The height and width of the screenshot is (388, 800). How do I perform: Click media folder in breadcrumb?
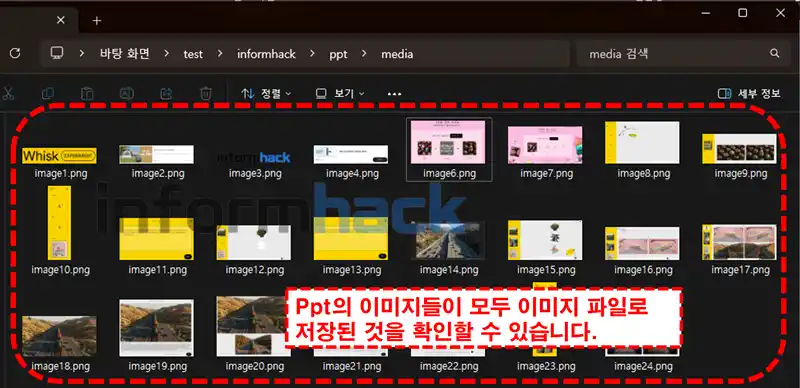point(397,54)
